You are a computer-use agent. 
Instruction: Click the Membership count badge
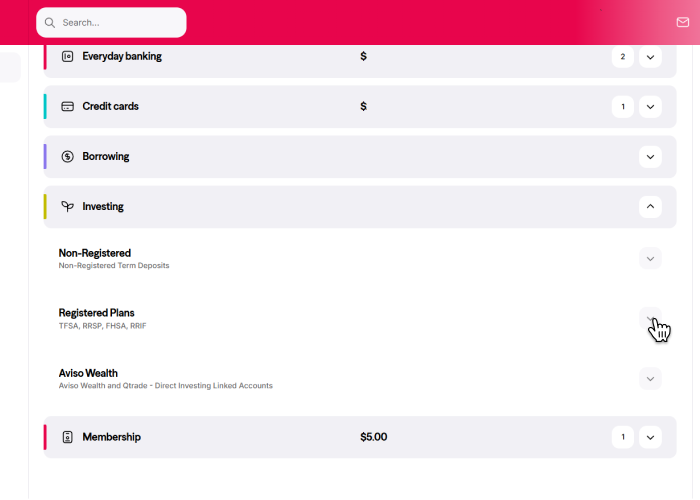(x=622, y=437)
